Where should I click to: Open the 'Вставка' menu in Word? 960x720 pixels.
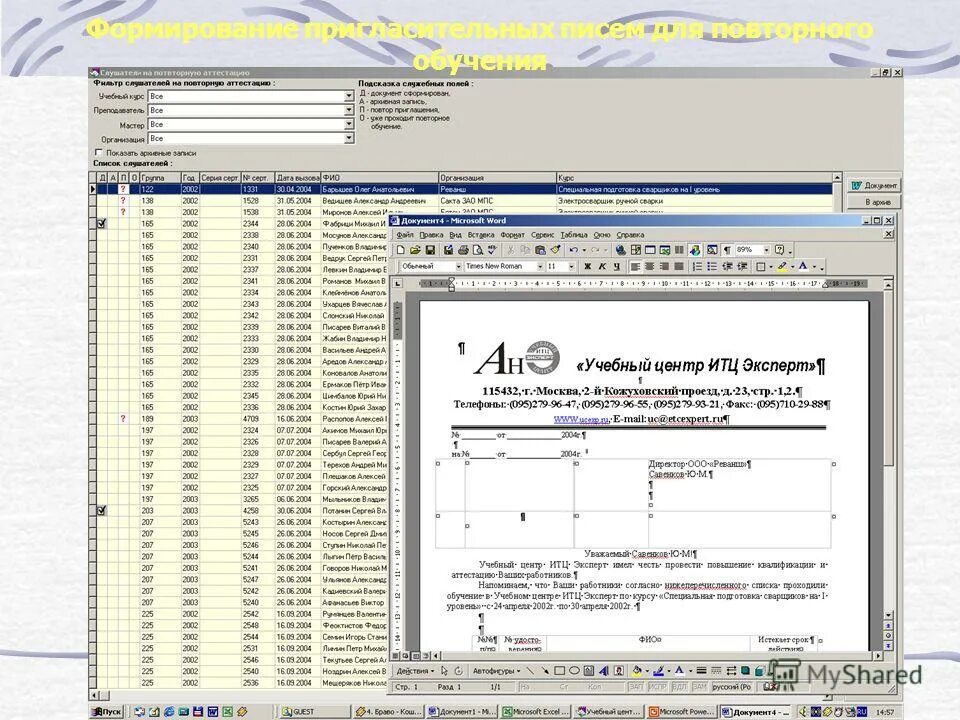(x=481, y=234)
